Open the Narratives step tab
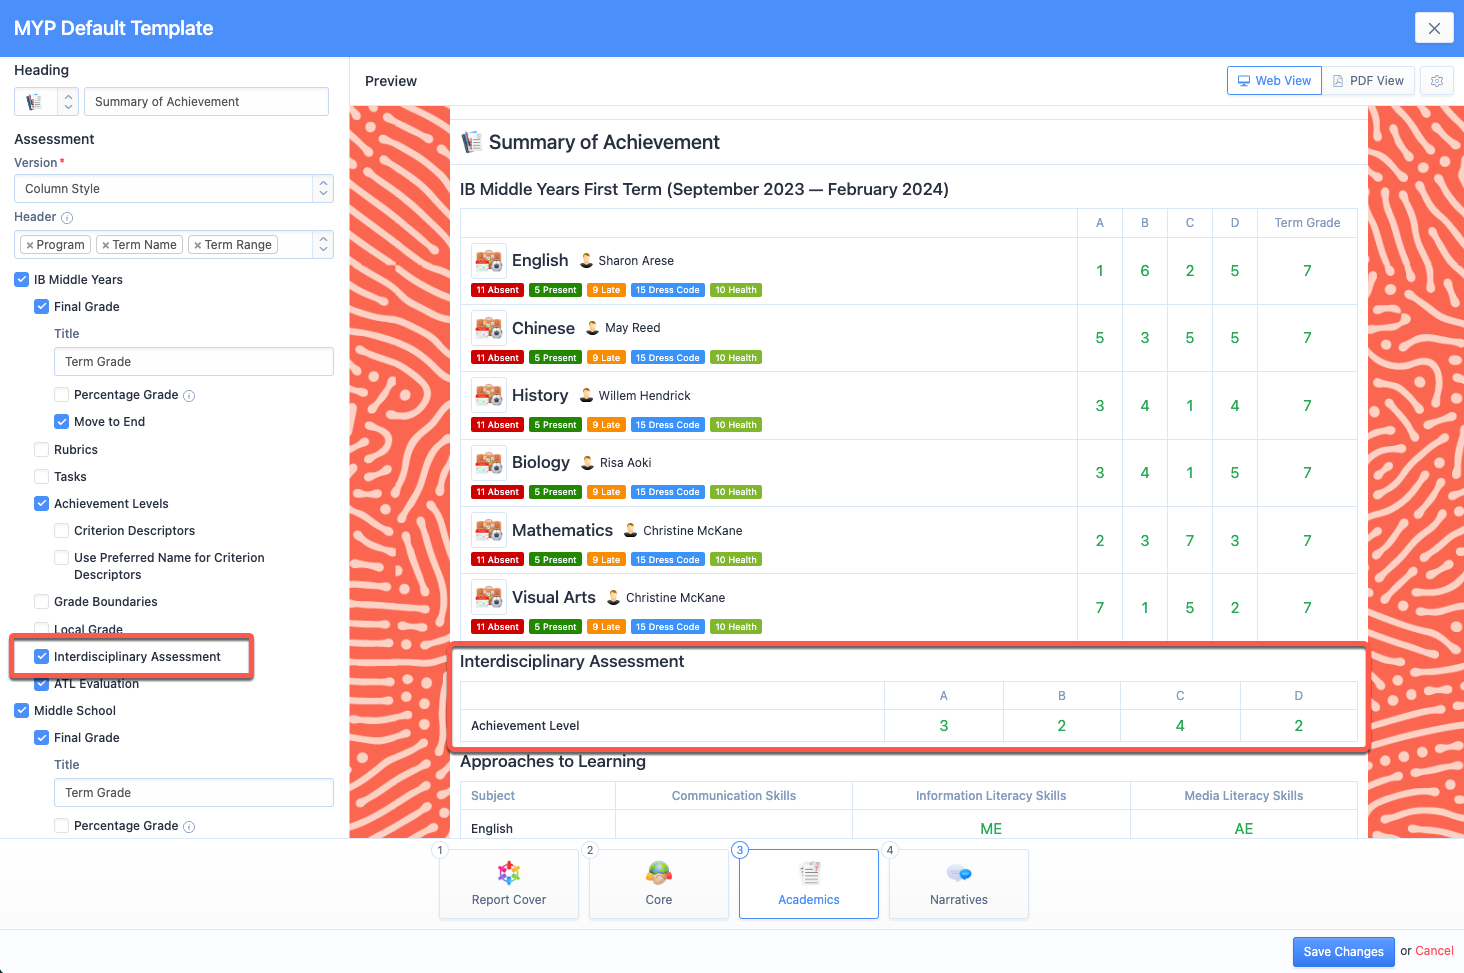The width and height of the screenshot is (1464, 973). 958,884
